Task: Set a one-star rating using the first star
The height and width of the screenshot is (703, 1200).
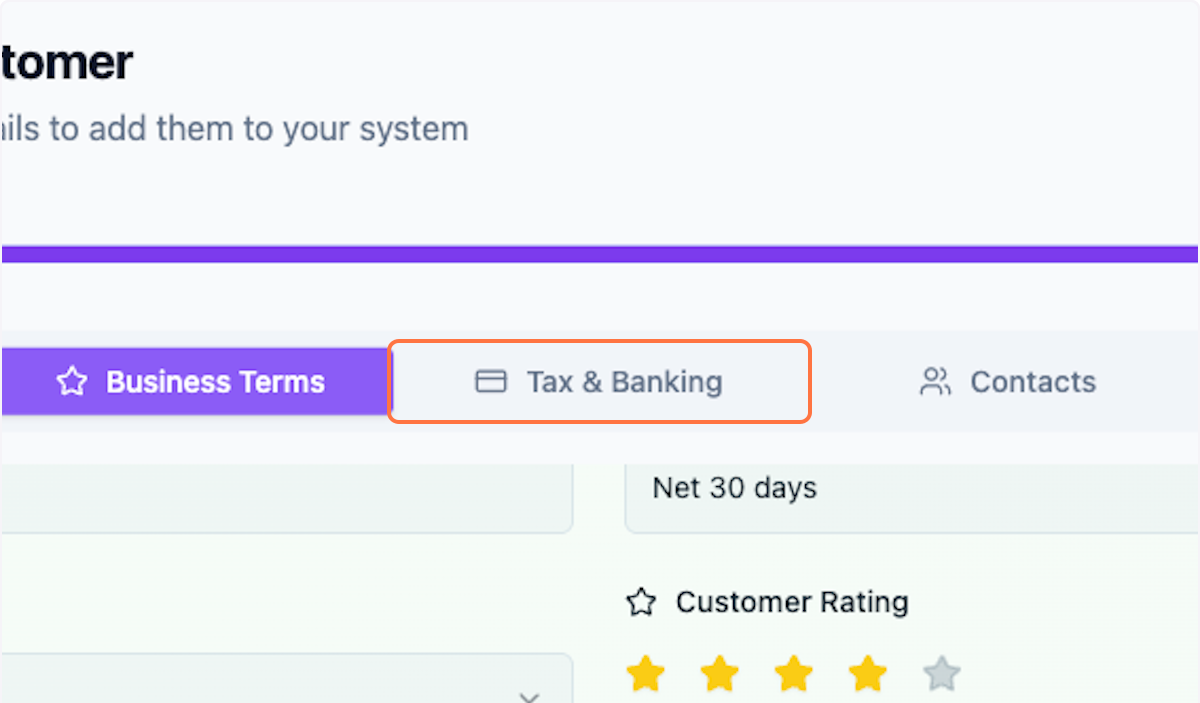Action: click(646, 673)
